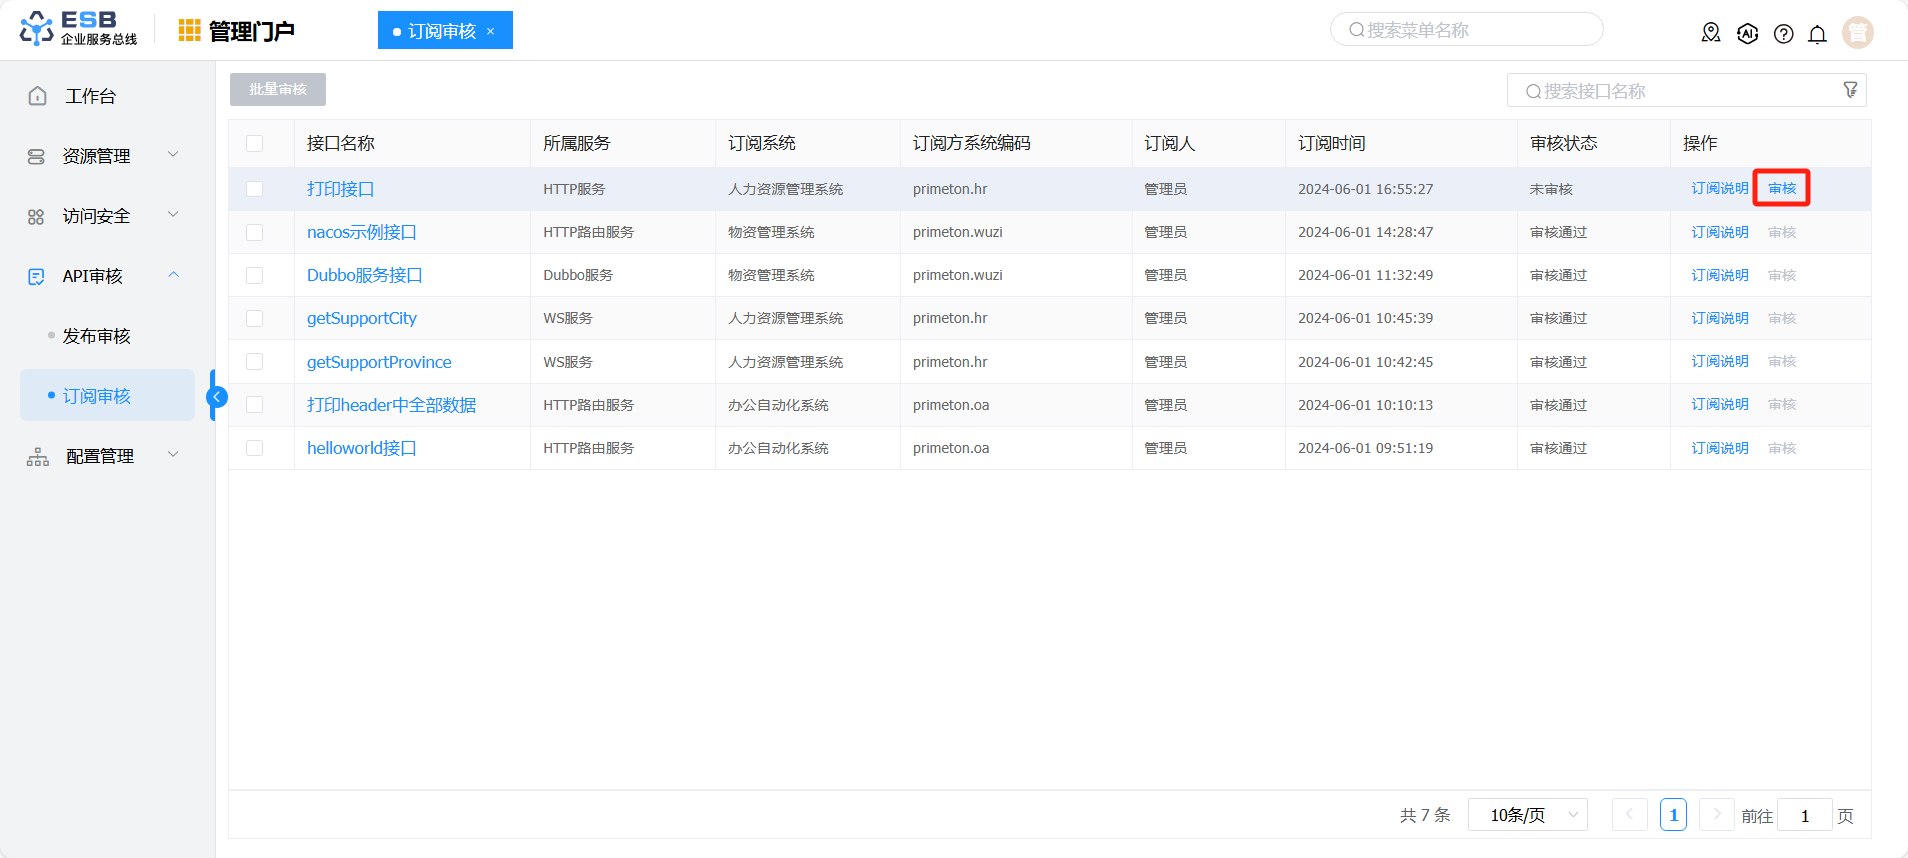Click the ESB logo

pyautogui.click(x=78, y=29)
